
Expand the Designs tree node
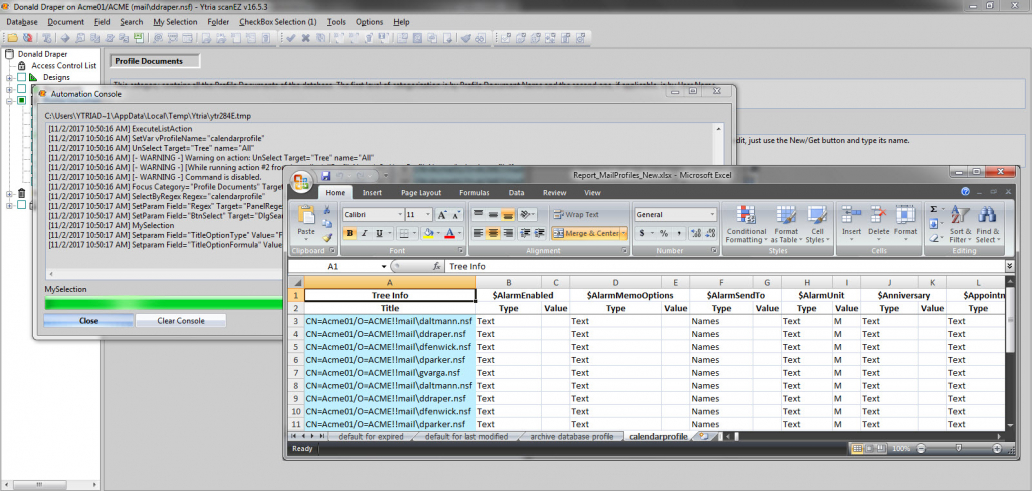pos(9,78)
